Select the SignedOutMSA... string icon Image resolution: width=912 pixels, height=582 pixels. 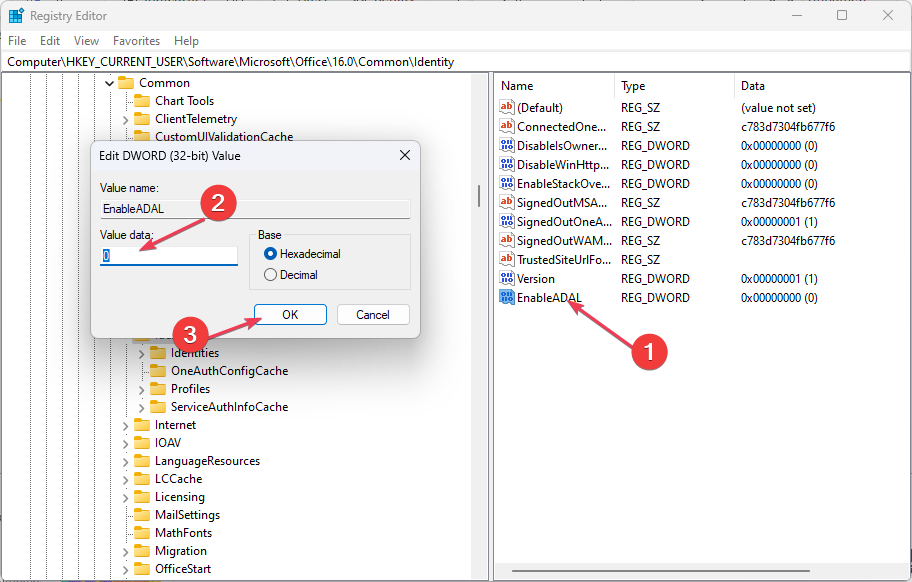(x=507, y=202)
